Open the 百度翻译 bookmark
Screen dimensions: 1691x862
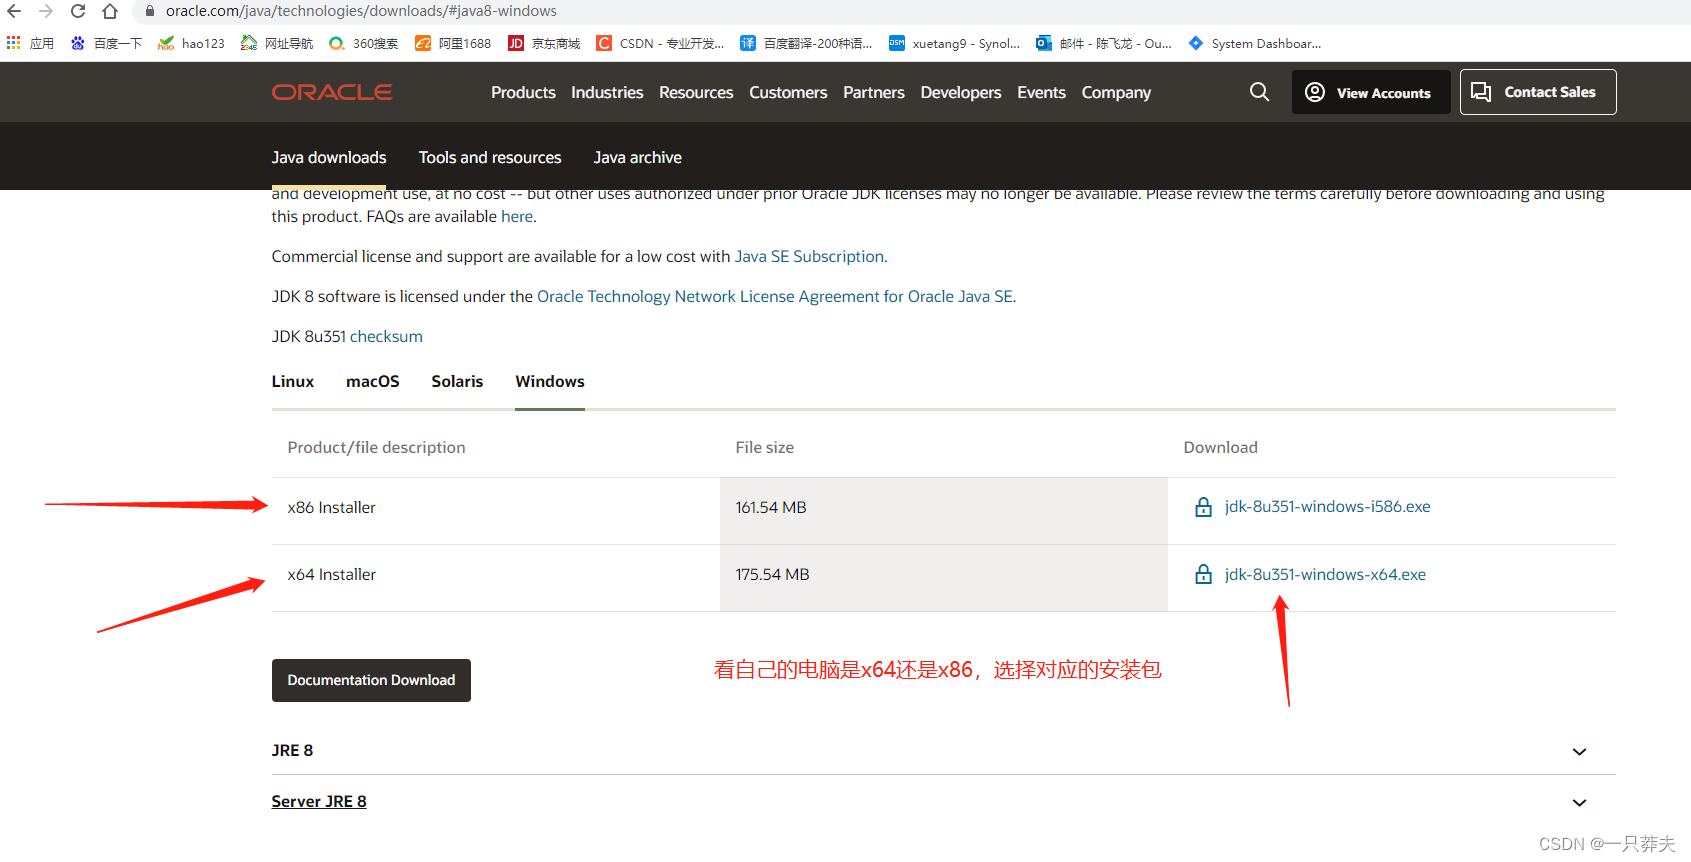tap(806, 43)
